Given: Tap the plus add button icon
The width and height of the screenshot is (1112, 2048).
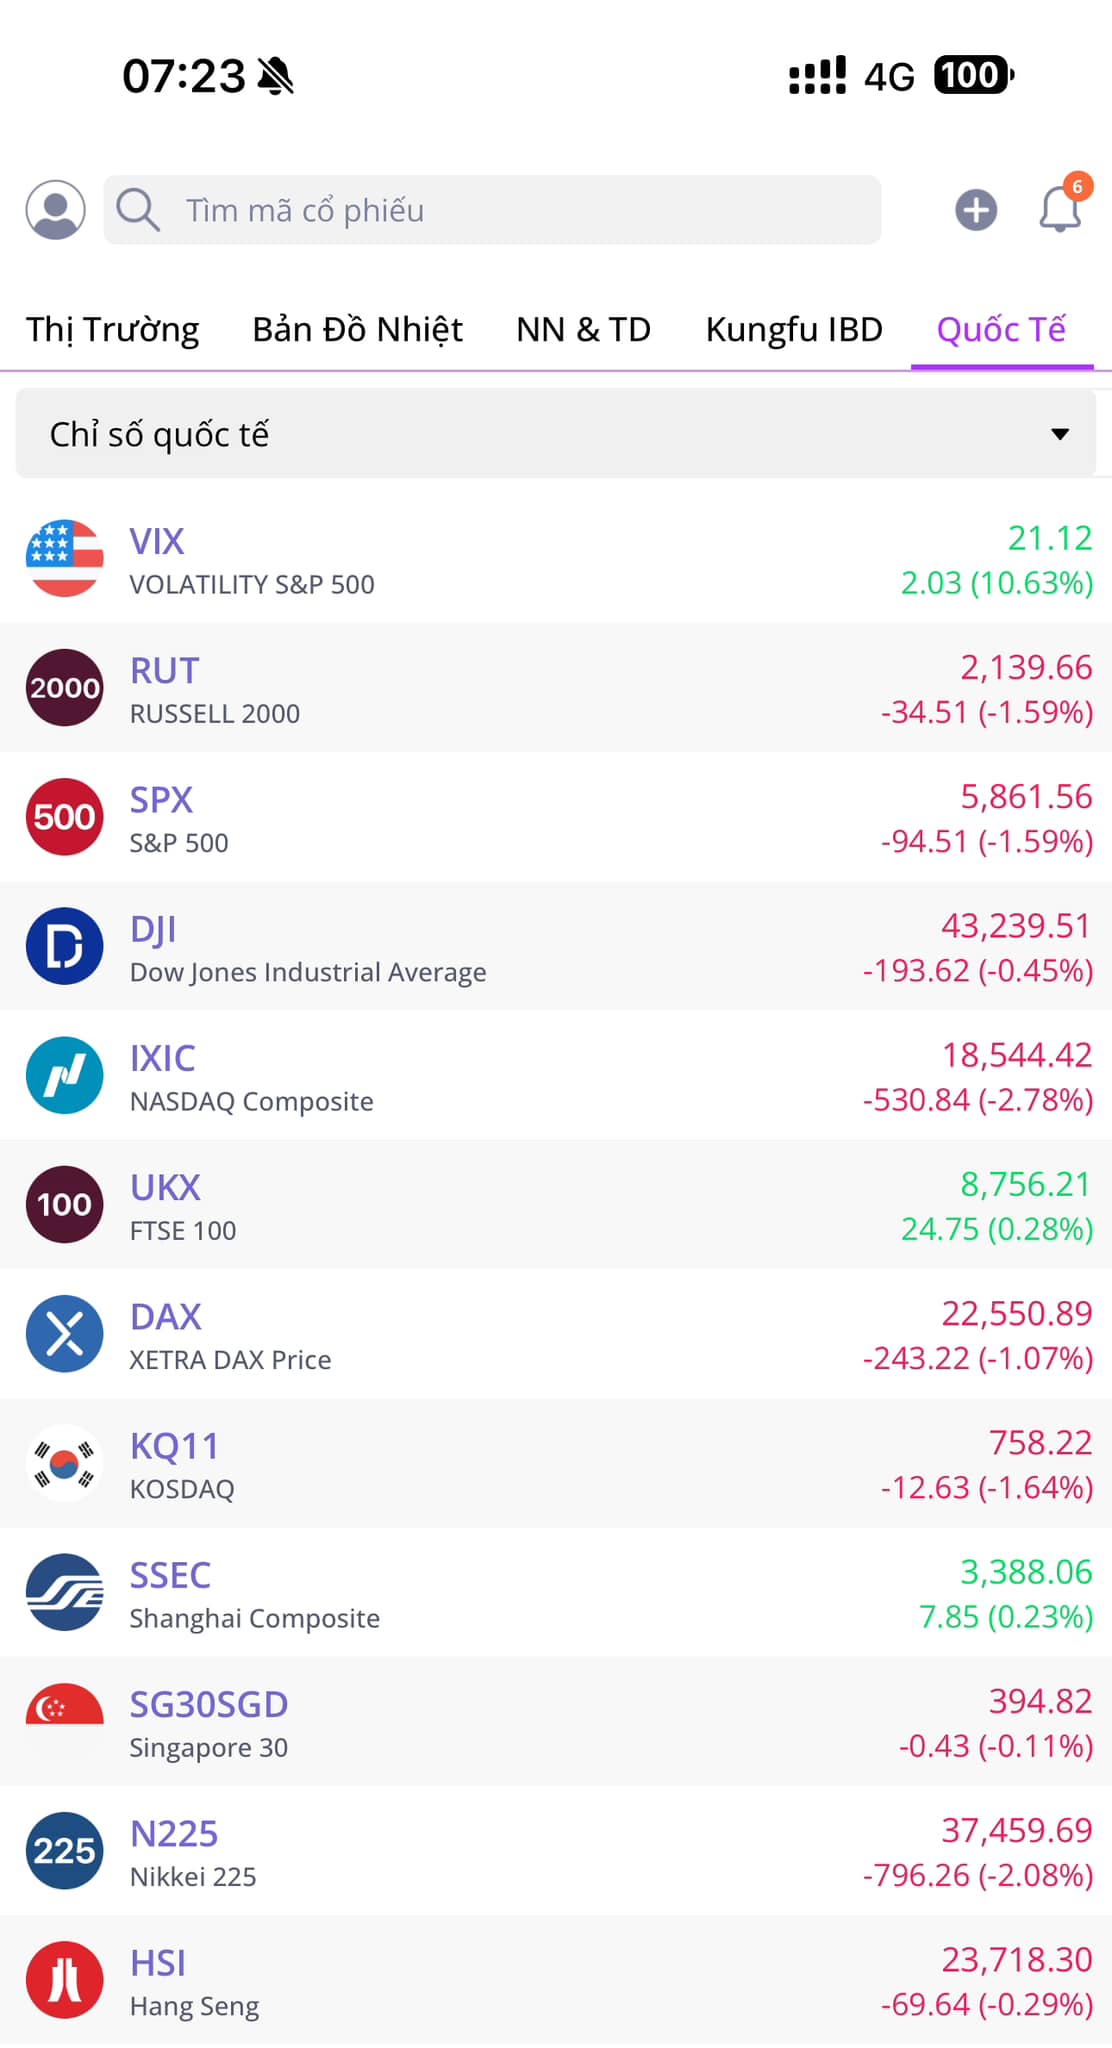Looking at the screenshot, I should click(976, 210).
